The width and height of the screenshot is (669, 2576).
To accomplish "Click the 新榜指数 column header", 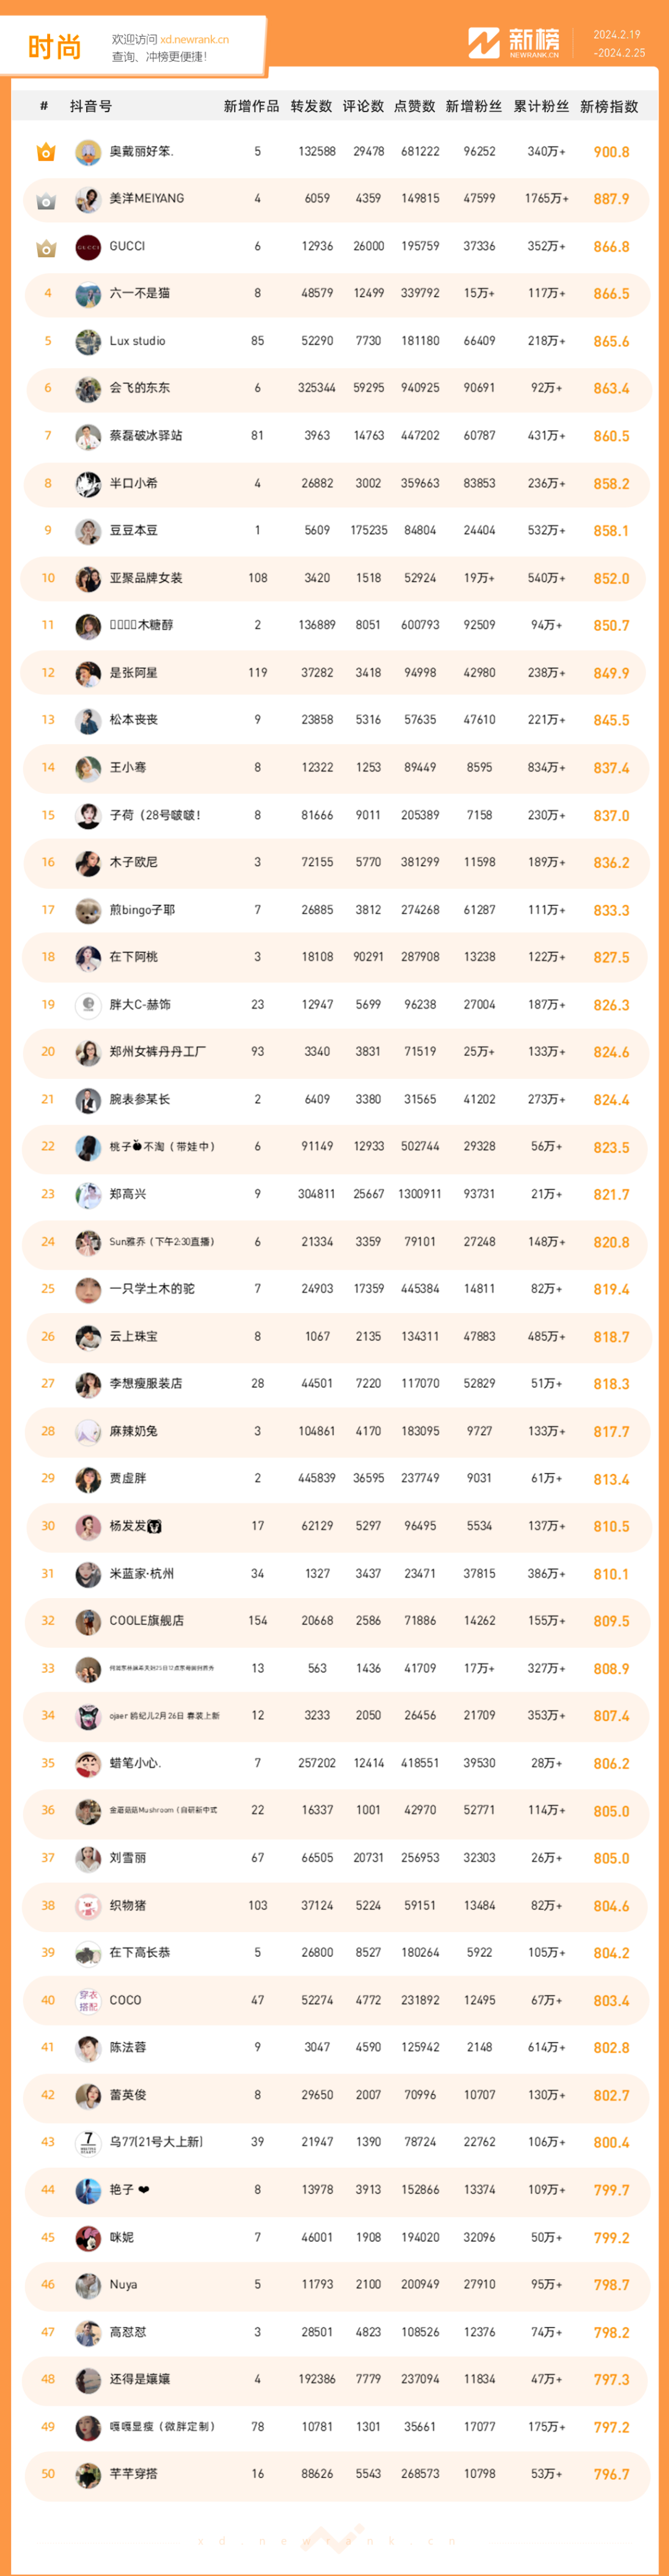I will tap(609, 107).
